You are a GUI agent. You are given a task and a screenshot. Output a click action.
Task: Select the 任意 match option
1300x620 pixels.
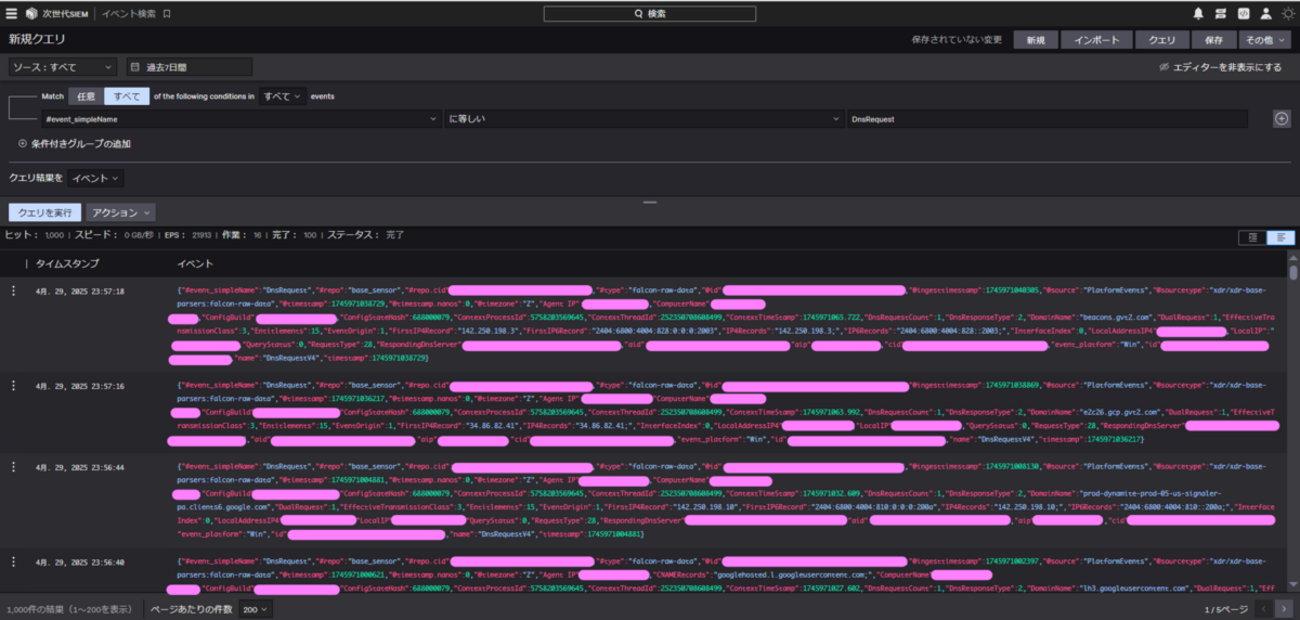click(86, 97)
